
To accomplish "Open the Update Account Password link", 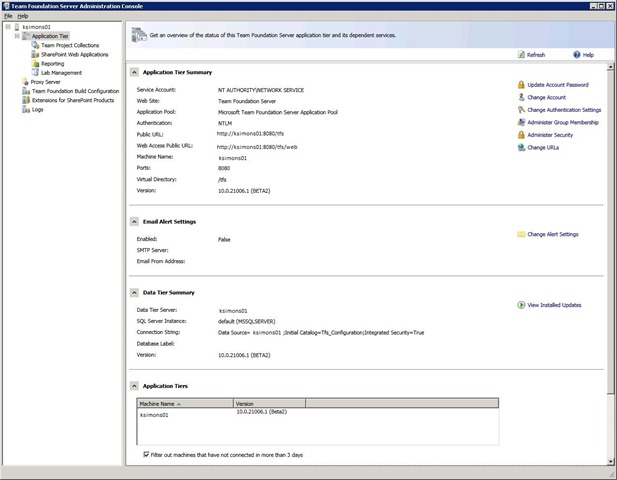I will pos(558,85).
